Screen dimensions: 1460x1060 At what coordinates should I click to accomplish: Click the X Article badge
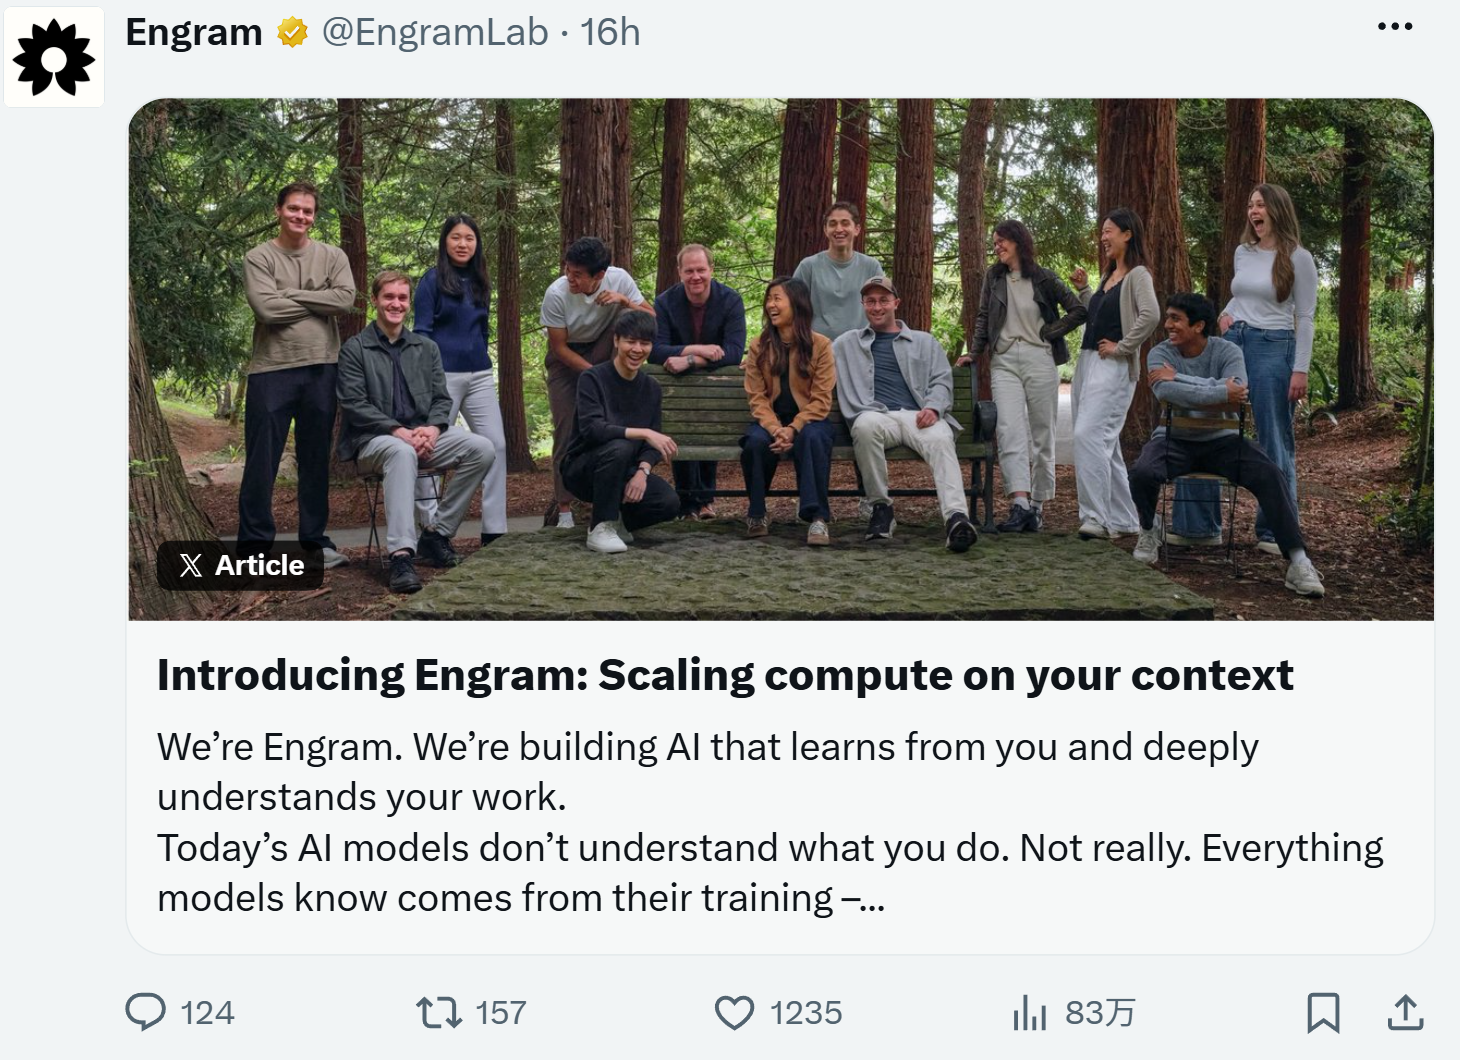[x=241, y=565]
